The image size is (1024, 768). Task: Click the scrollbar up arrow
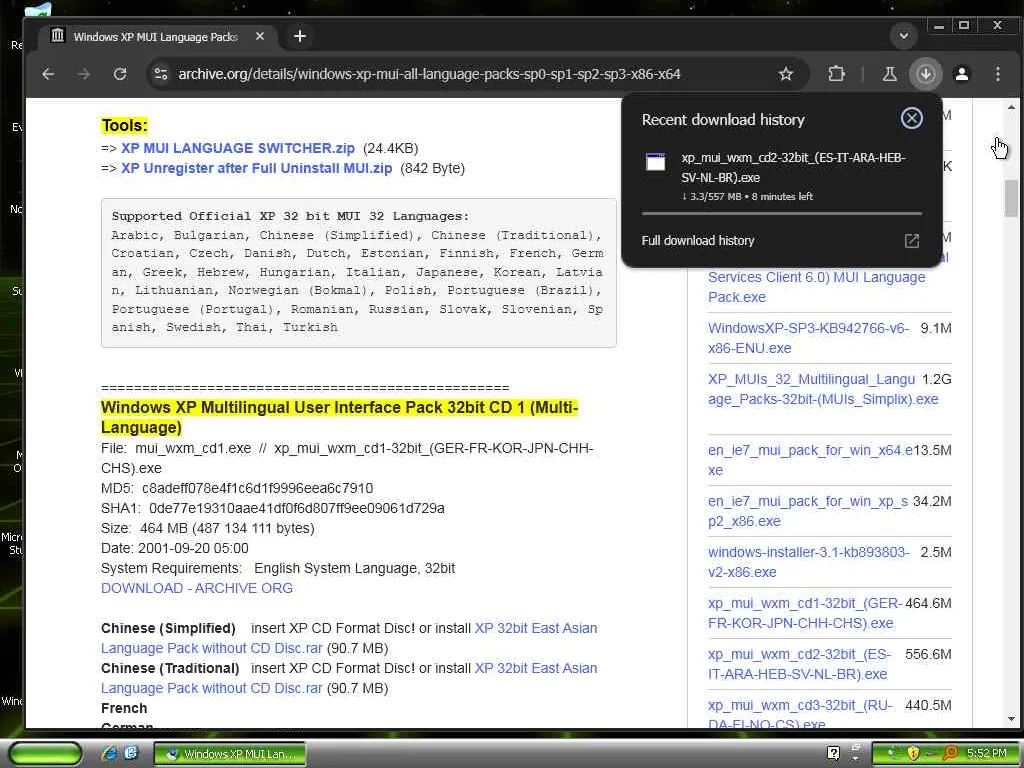click(x=1011, y=107)
